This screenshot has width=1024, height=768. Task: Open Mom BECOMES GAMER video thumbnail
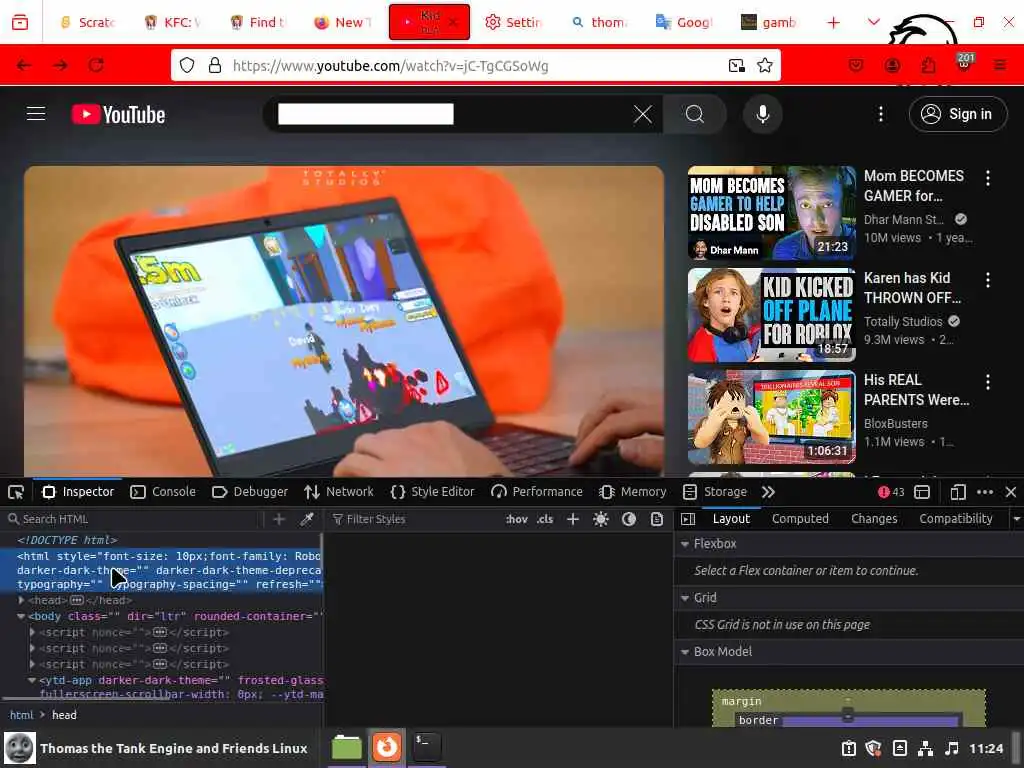[x=771, y=213]
